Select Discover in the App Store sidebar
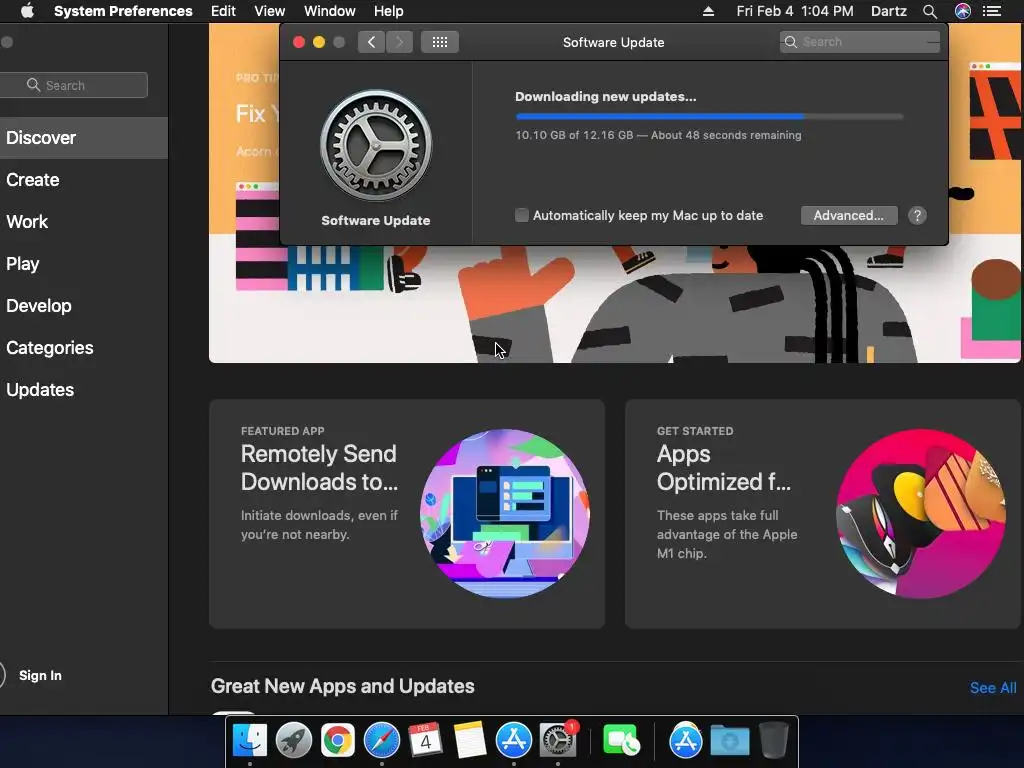The image size is (1024, 768). click(x=84, y=138)
